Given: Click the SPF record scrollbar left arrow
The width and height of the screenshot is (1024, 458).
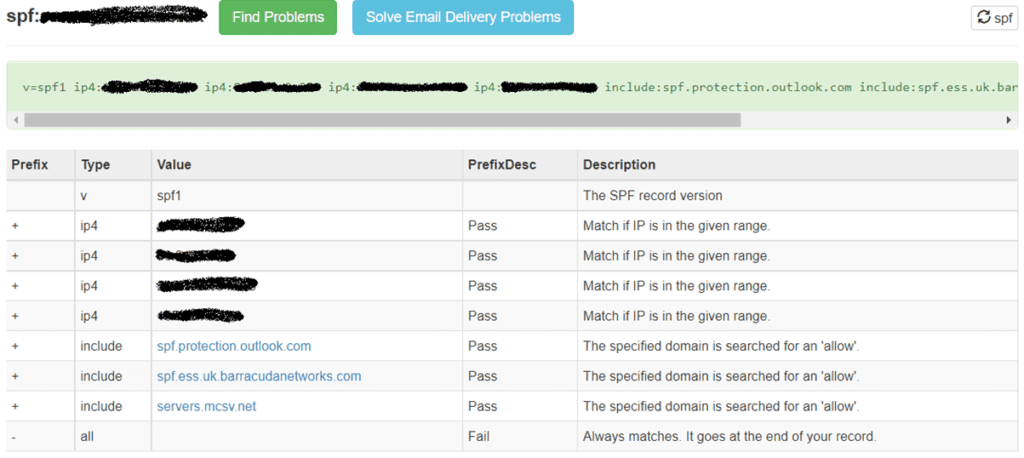Looking at the screenshot, I should click(15, 120).
